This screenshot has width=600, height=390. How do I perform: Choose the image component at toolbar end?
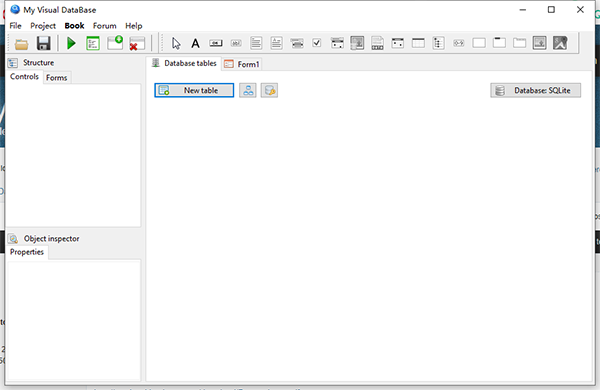560,43
